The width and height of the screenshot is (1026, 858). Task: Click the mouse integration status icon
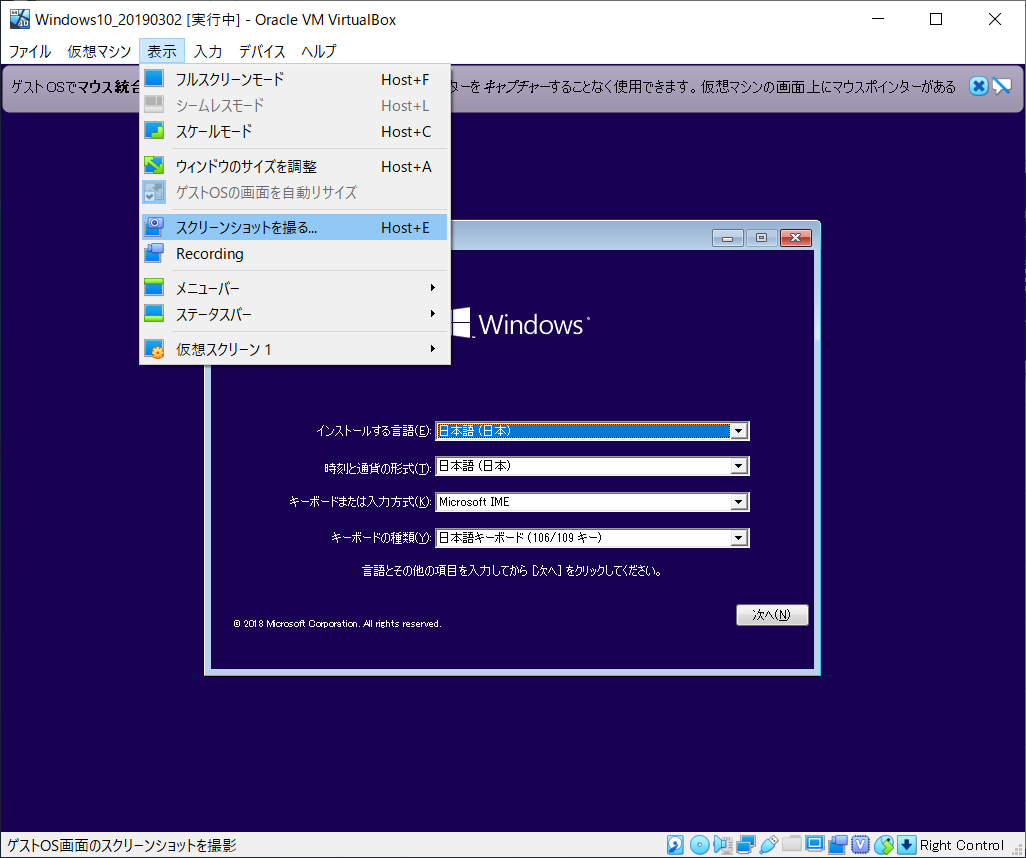point(883,845)
